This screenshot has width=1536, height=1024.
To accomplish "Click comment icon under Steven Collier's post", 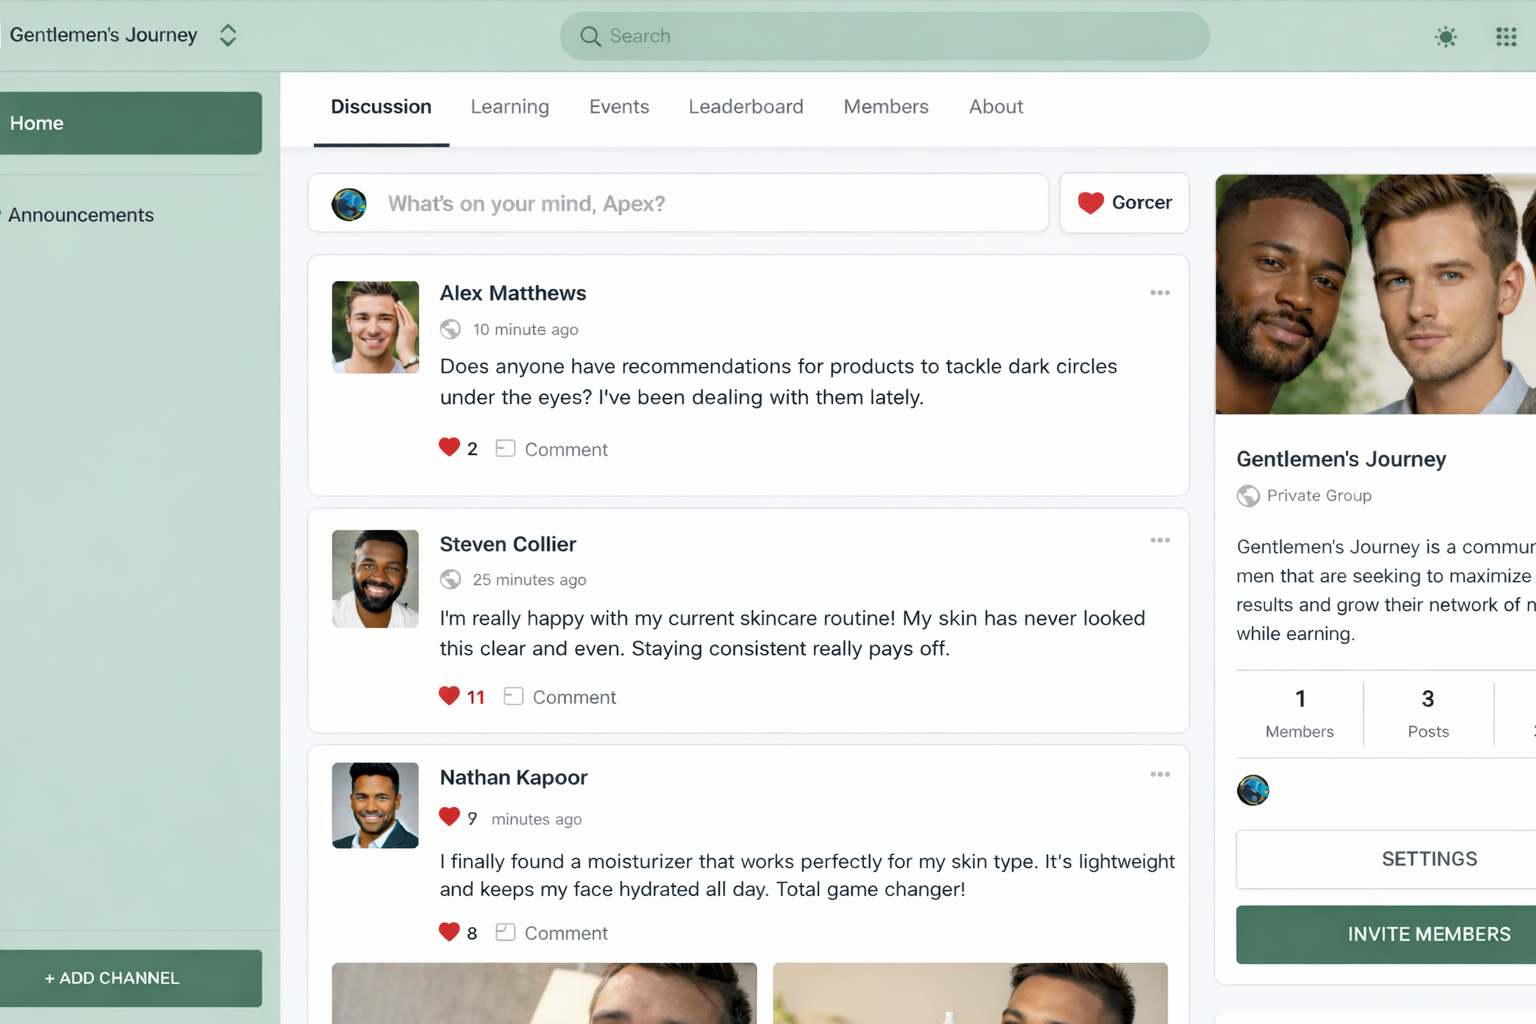I will 513,696.
